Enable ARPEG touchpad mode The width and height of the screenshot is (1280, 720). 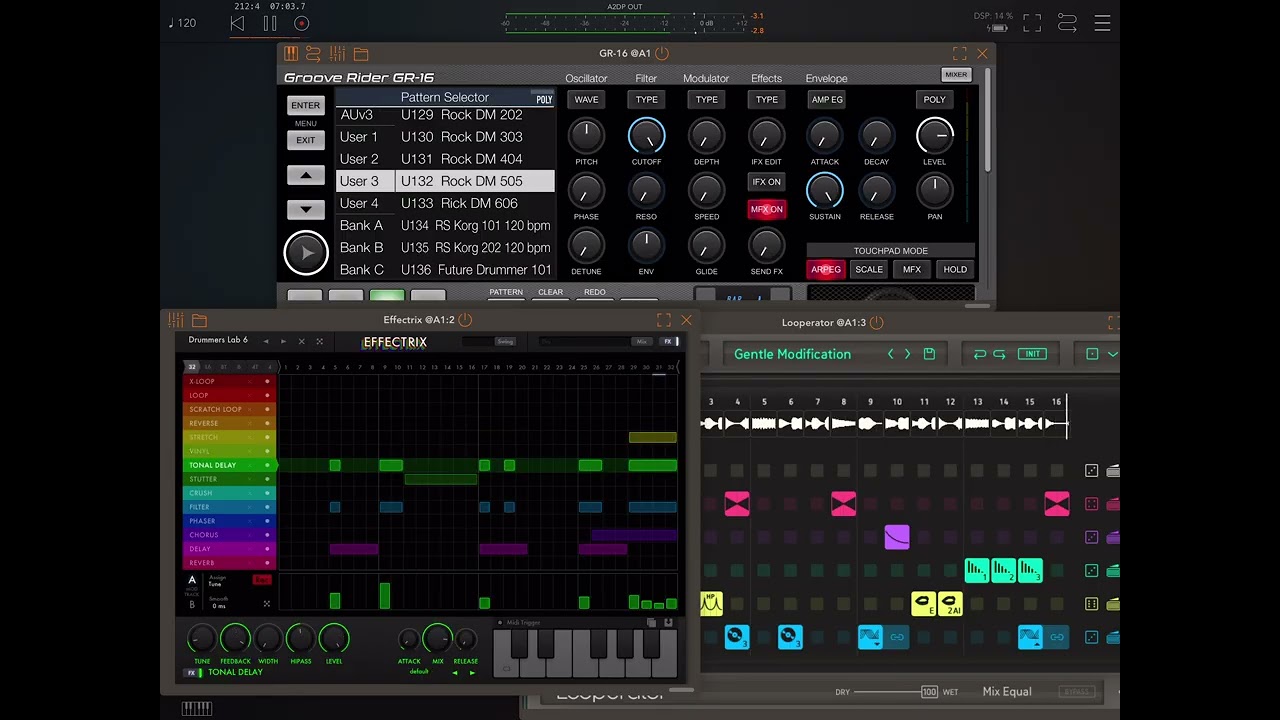pyautogui.click(x=826, y=269)
